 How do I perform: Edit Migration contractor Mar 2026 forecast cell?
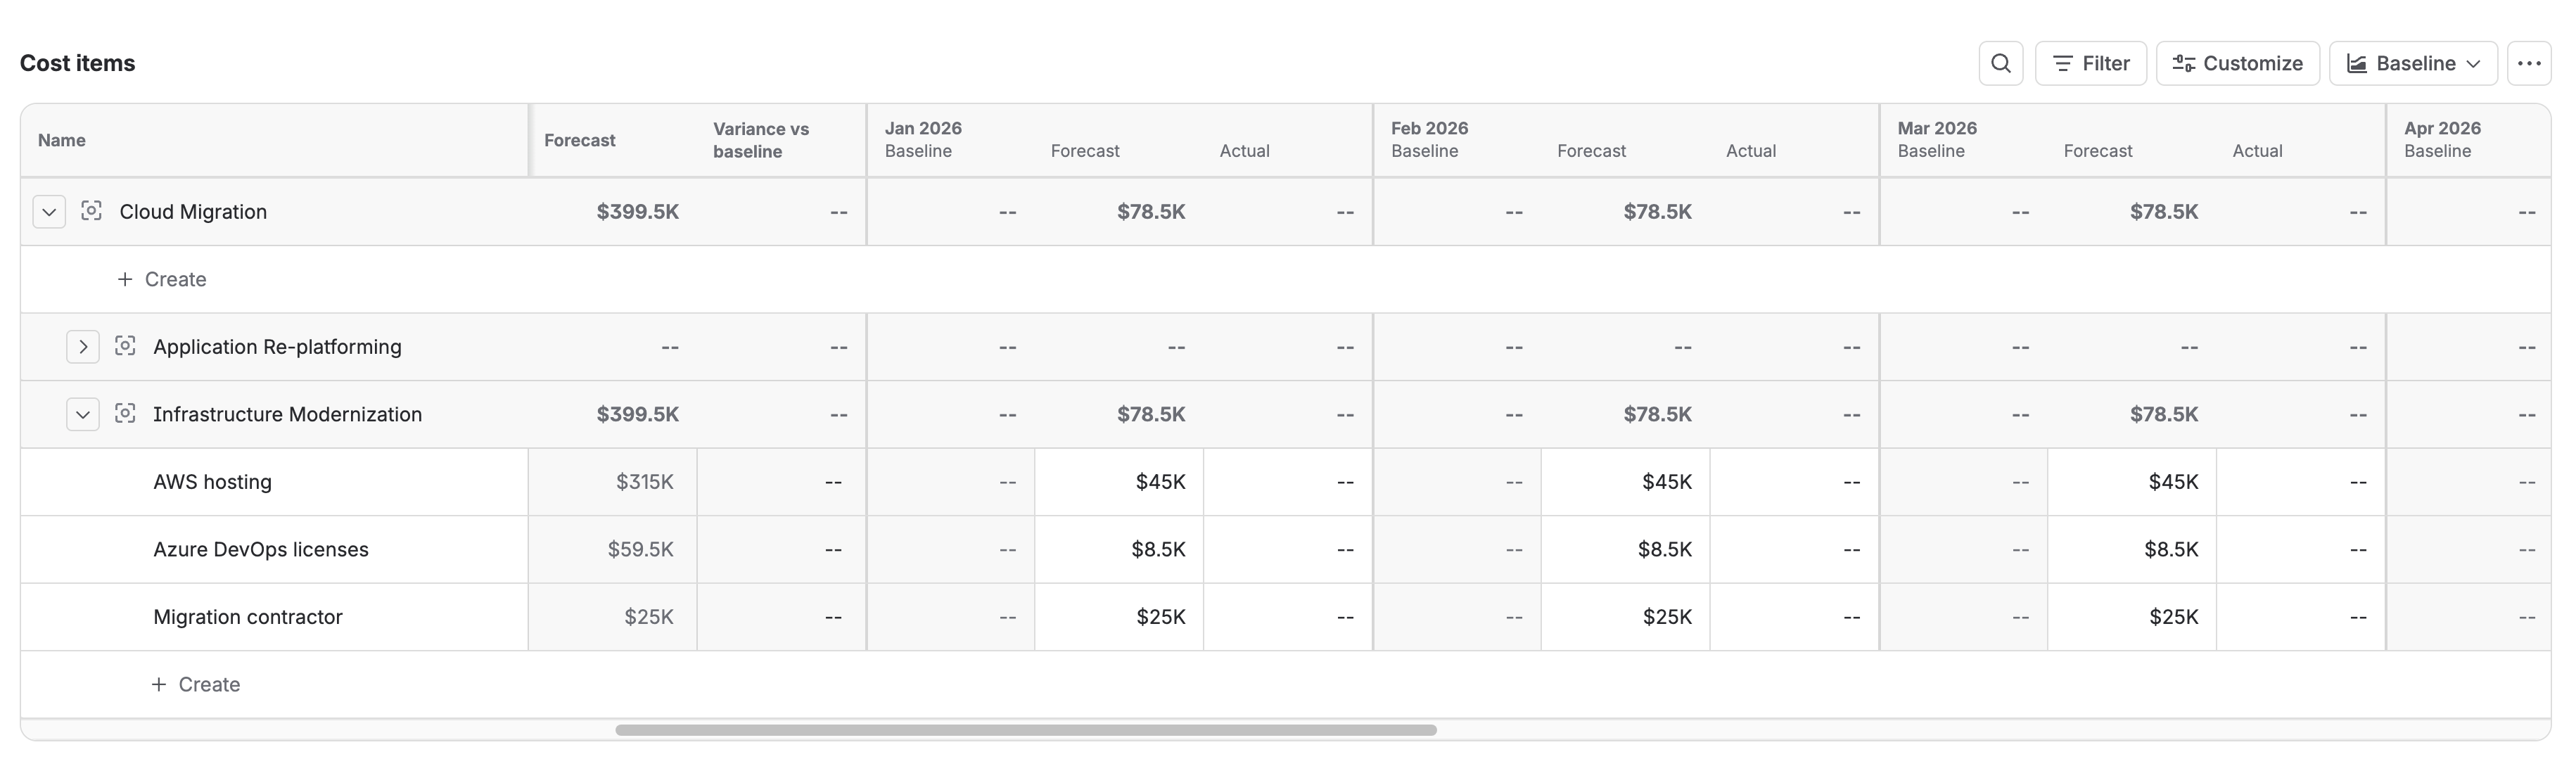pos(2132,617)
